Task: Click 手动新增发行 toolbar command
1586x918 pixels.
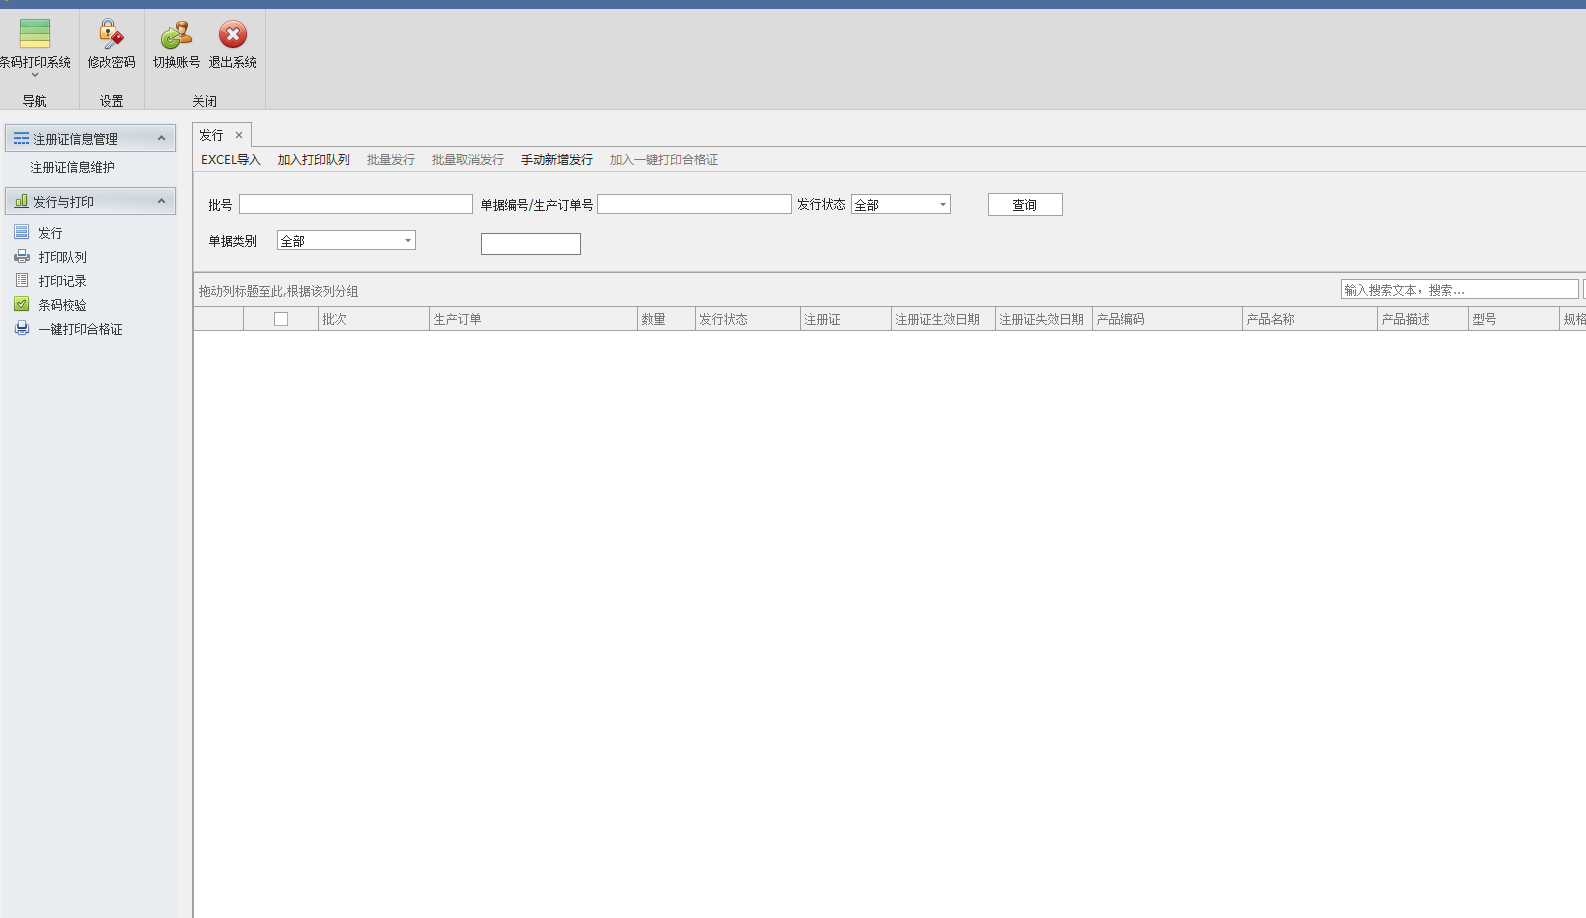Action: [x=557, y=160]
